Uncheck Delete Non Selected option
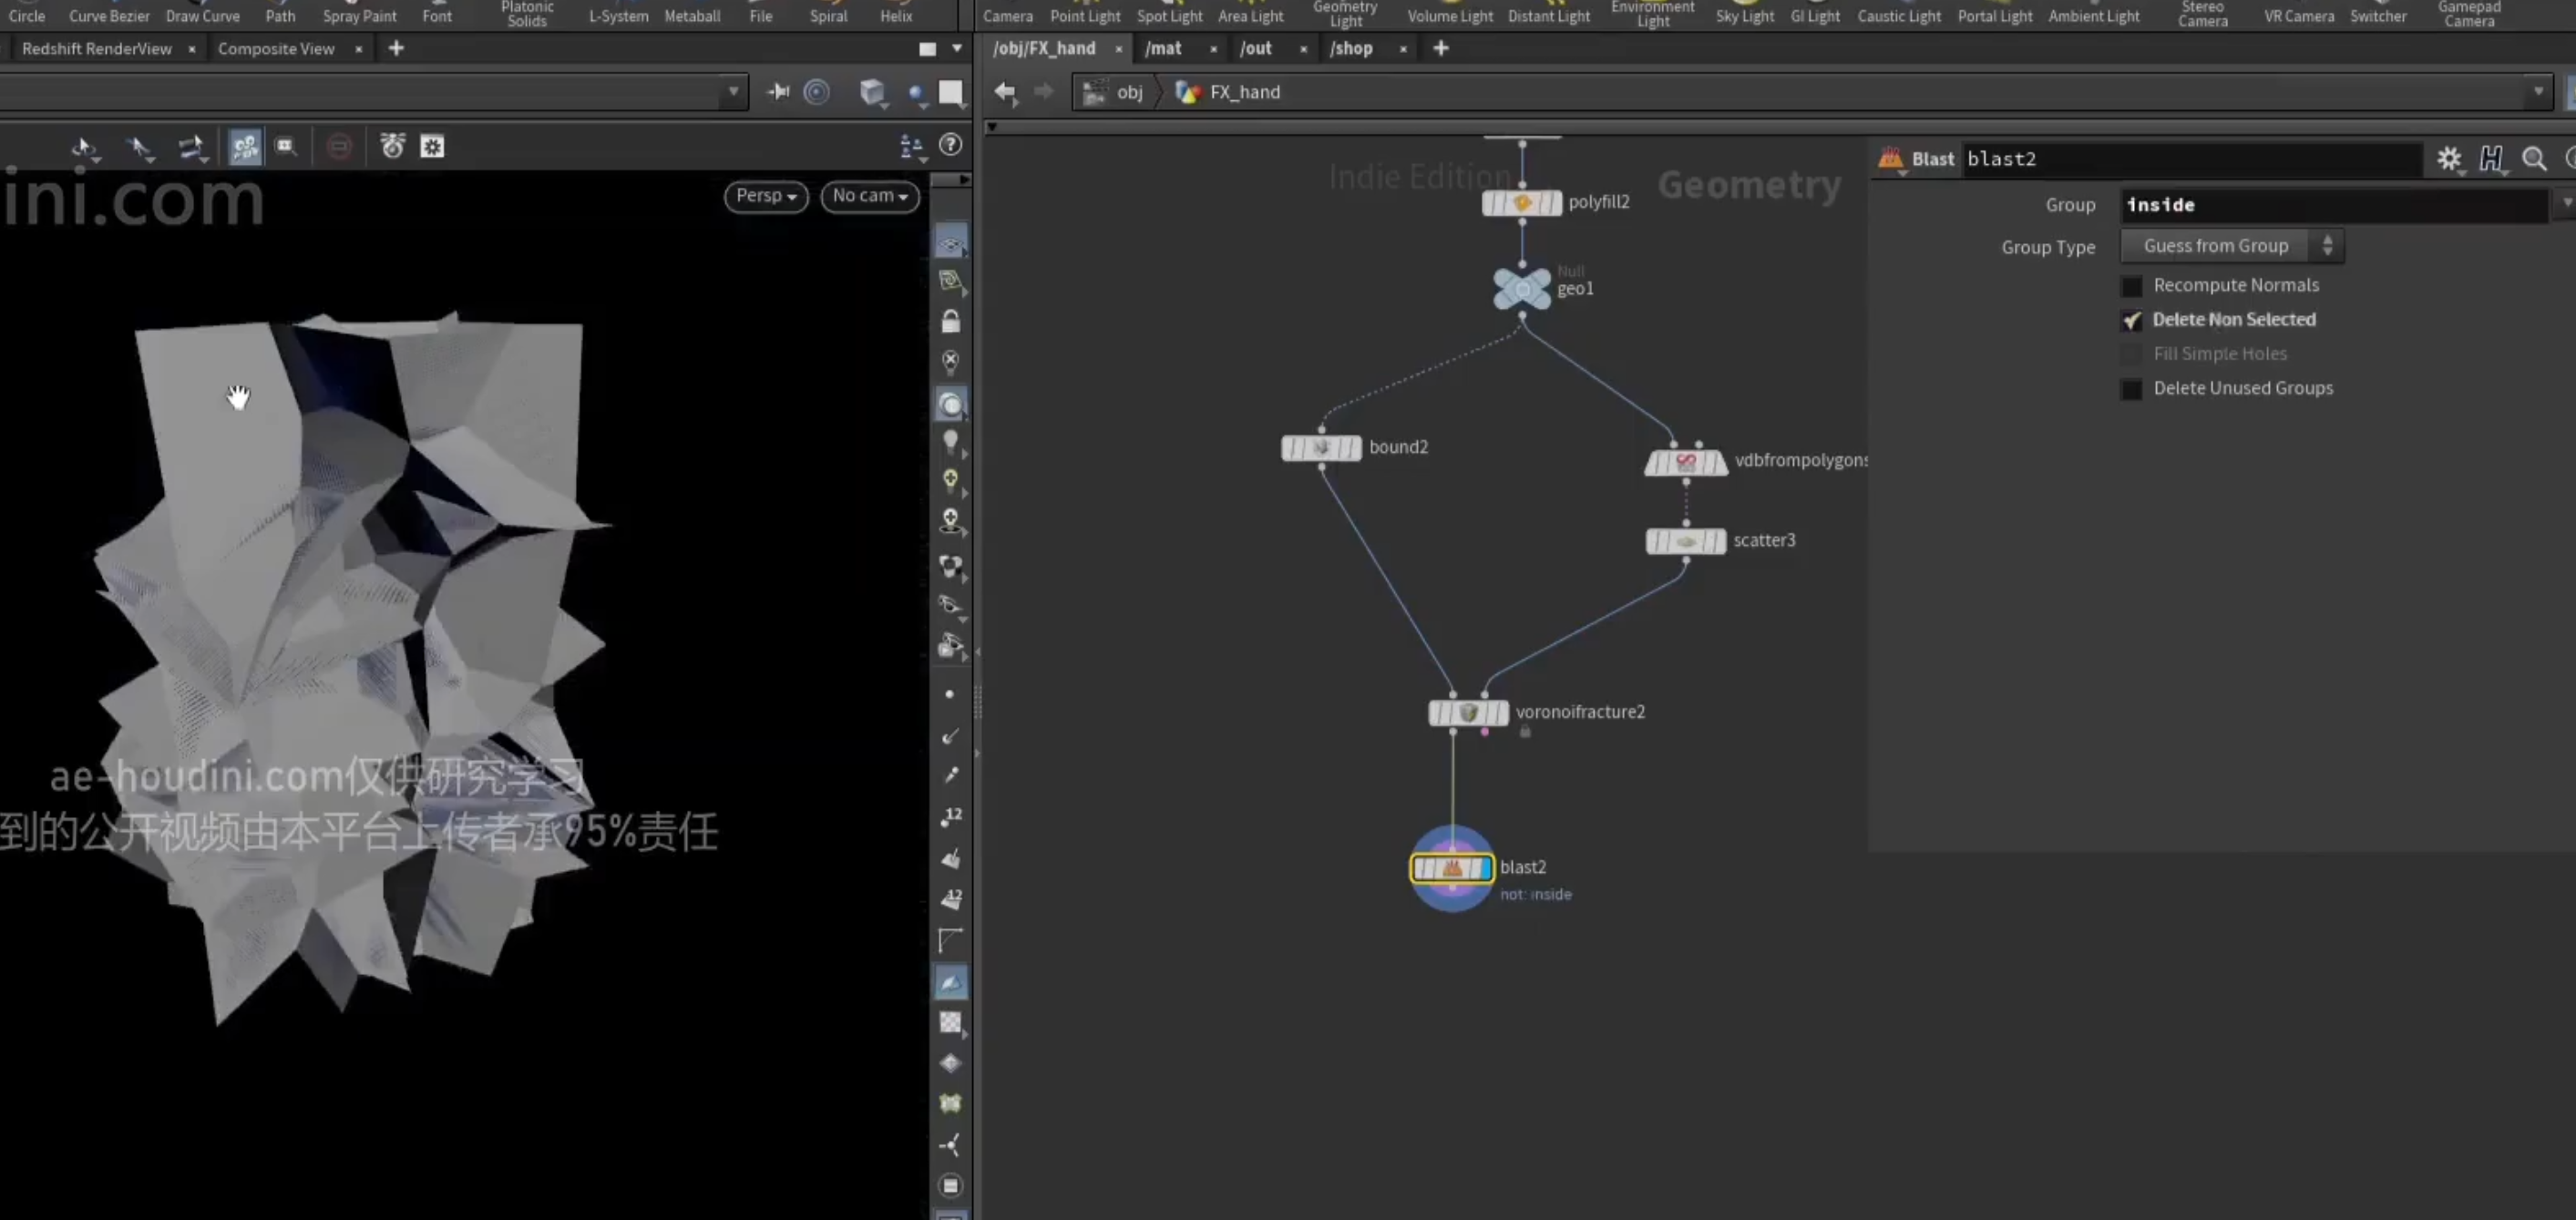This screenshot has width=2576, height=1220. (x=2131, y=320)
